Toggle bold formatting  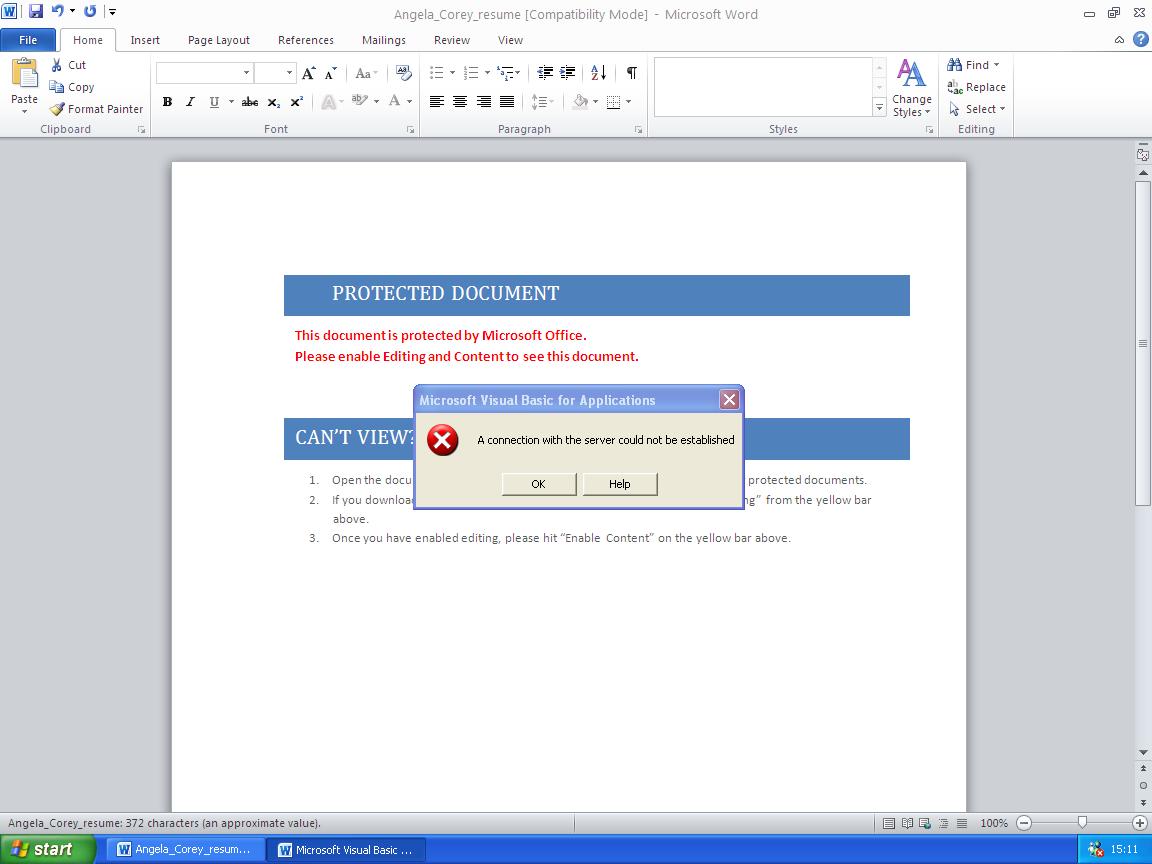point(168,101)
